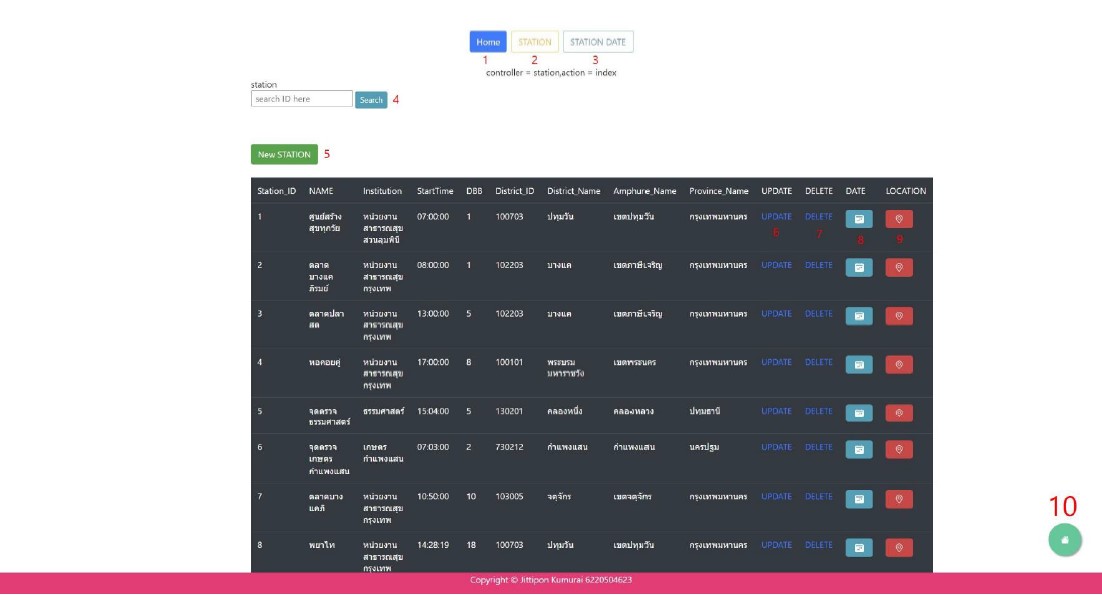The image size is (1102, 595).
Task: Select the district ID 730212 cell
Action: coord(509,447)
